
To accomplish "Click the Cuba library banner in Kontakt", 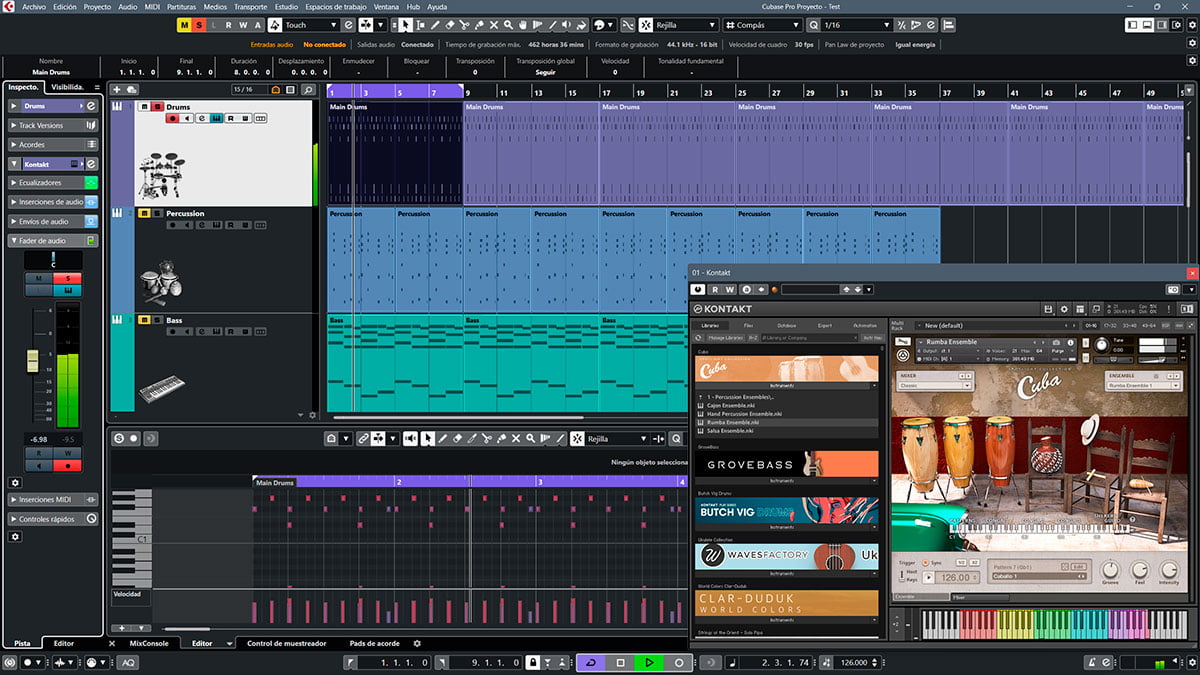I will 786,369.
